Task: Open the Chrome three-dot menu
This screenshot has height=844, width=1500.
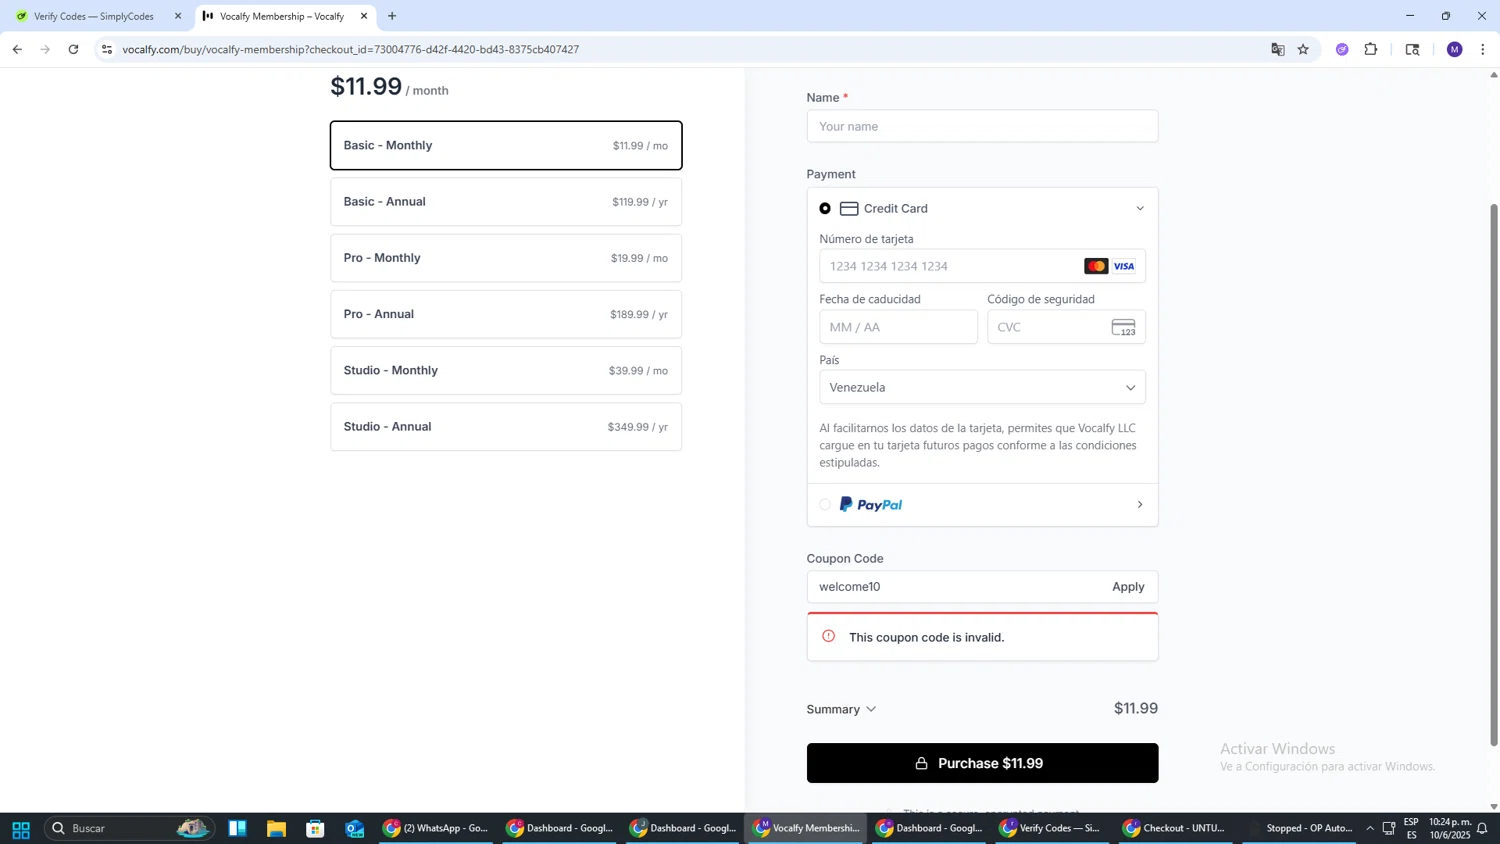Action: point(1482,49)
